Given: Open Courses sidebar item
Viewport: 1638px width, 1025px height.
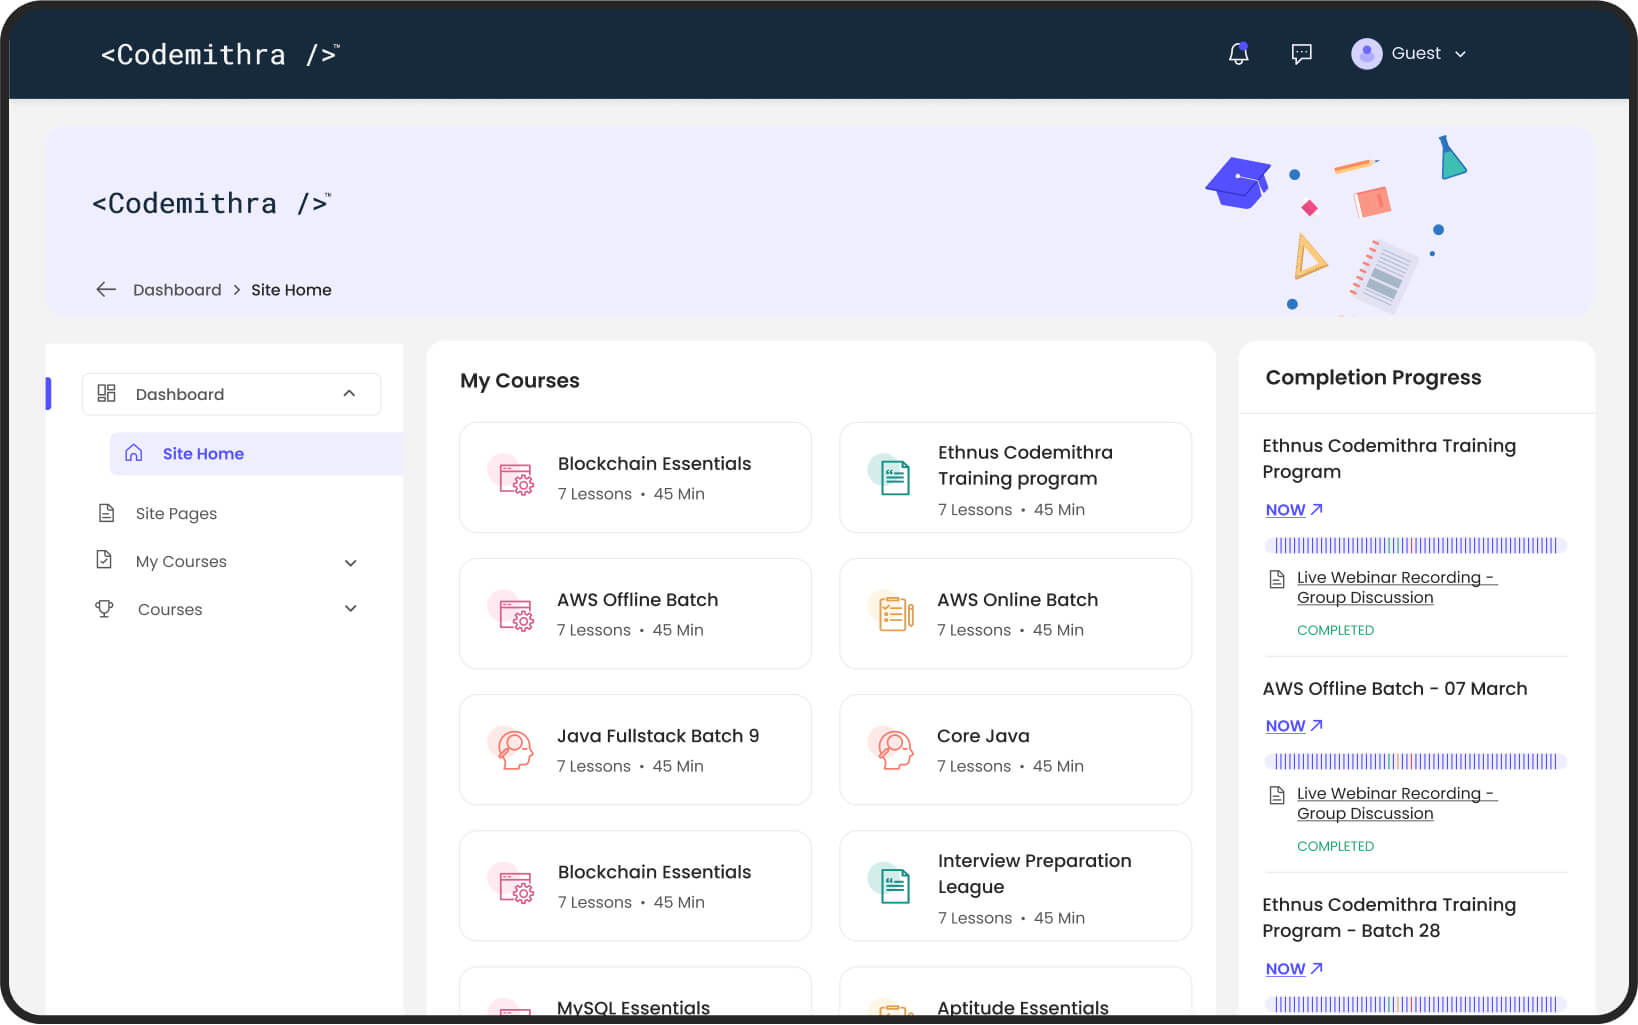Looking at the screenshot, I should (x=170, y=609).
